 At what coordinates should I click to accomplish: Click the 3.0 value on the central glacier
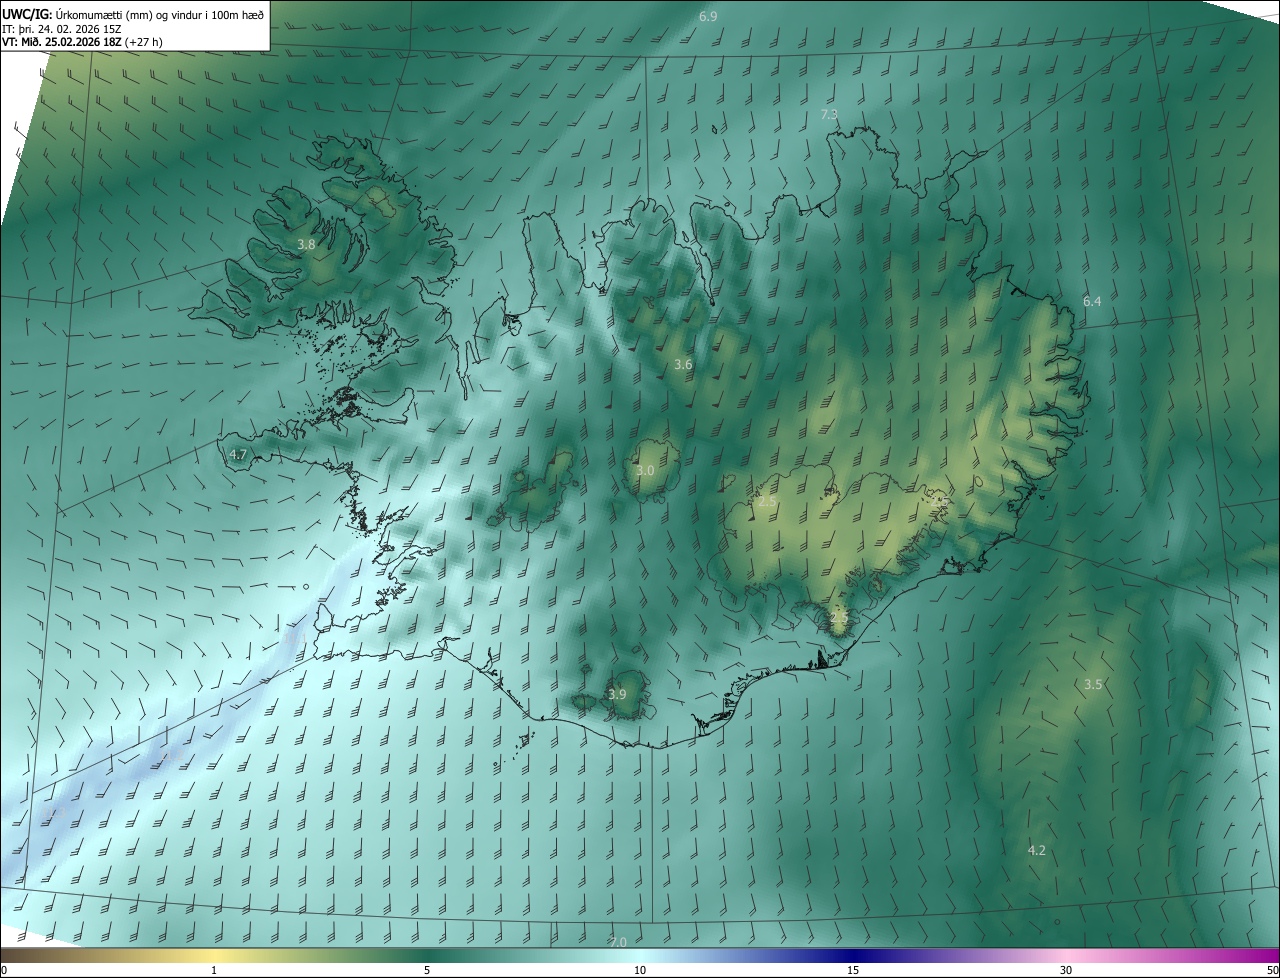click(645, 471)
